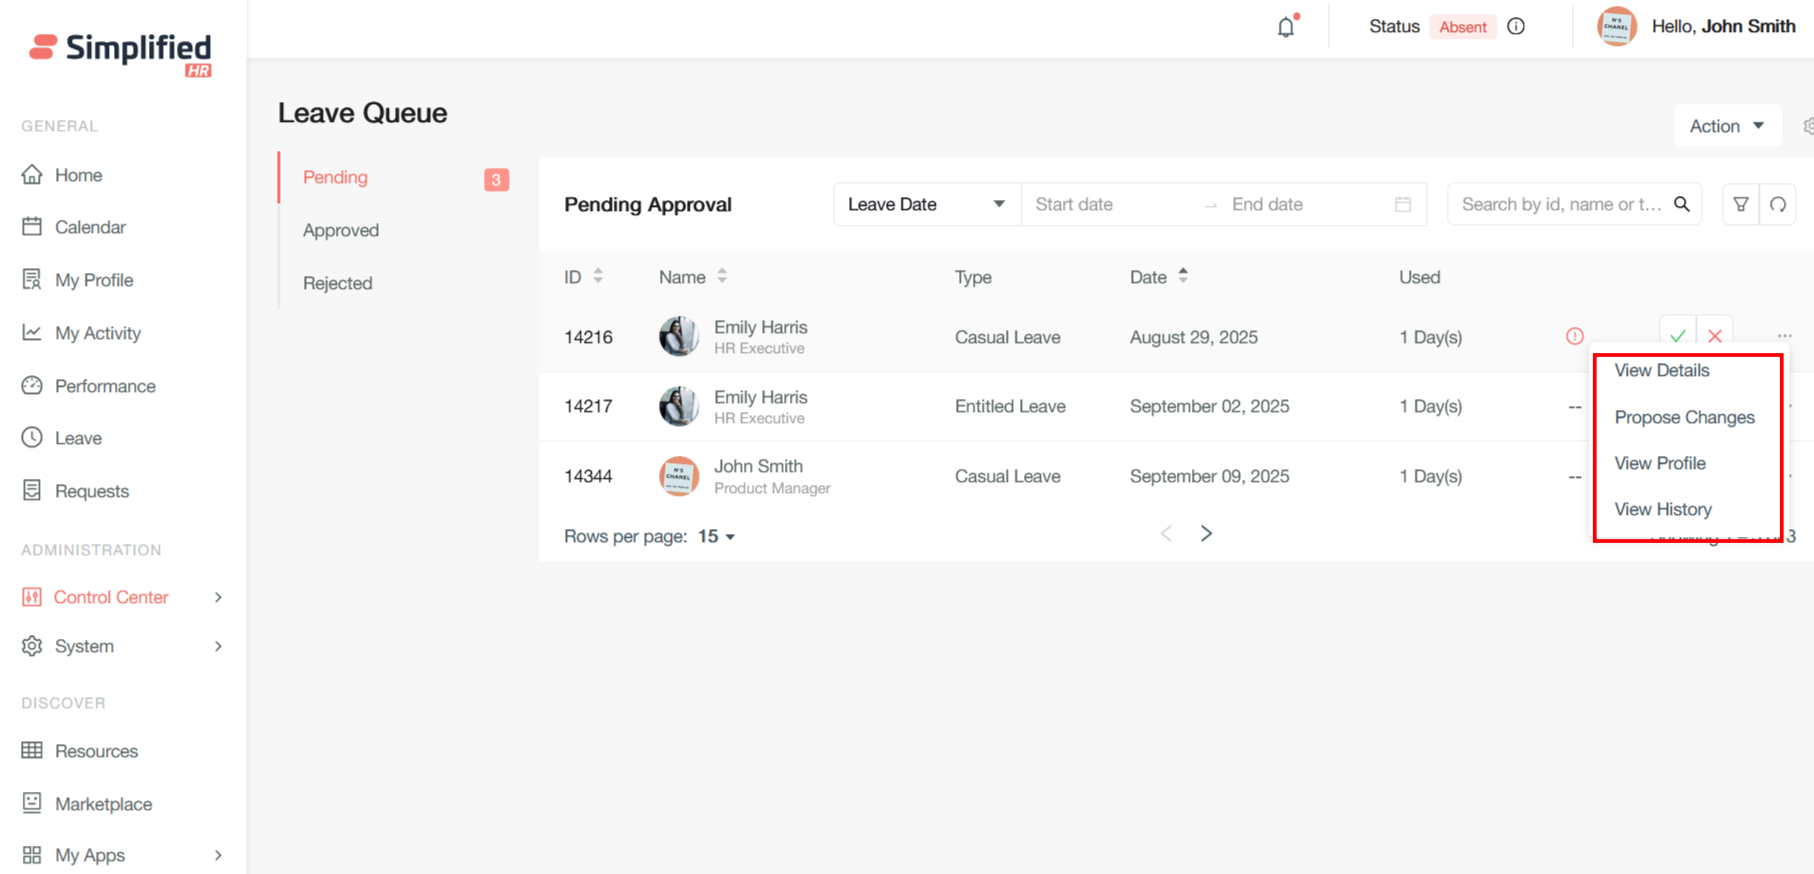Open the Leave Date dropdown

[x=926, y=204]
